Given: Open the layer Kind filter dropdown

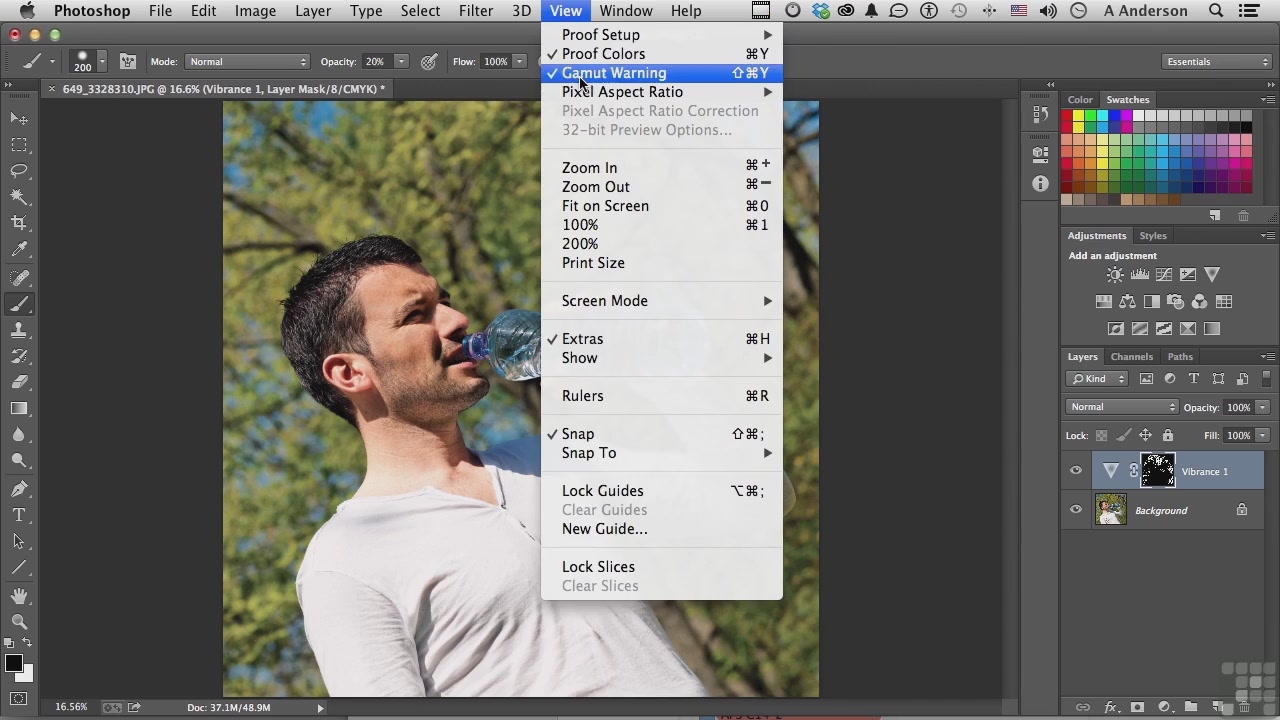Looking at the screenshot, I should [1097, 379].
